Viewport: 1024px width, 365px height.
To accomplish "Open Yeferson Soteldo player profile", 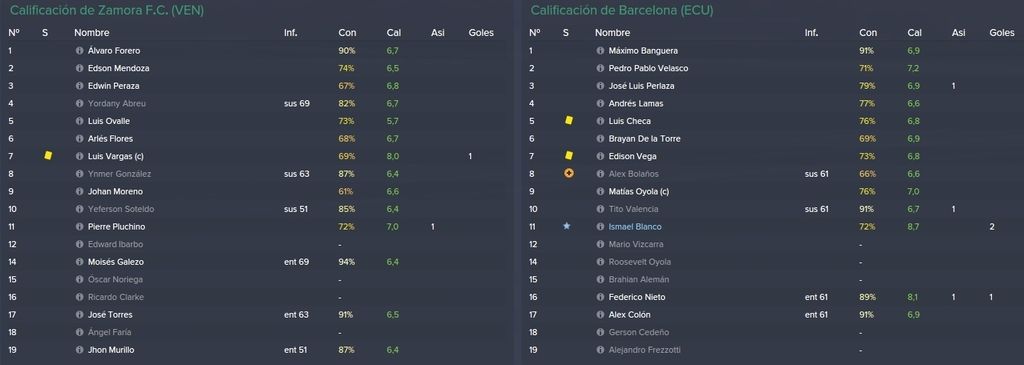I will point(121,210).
